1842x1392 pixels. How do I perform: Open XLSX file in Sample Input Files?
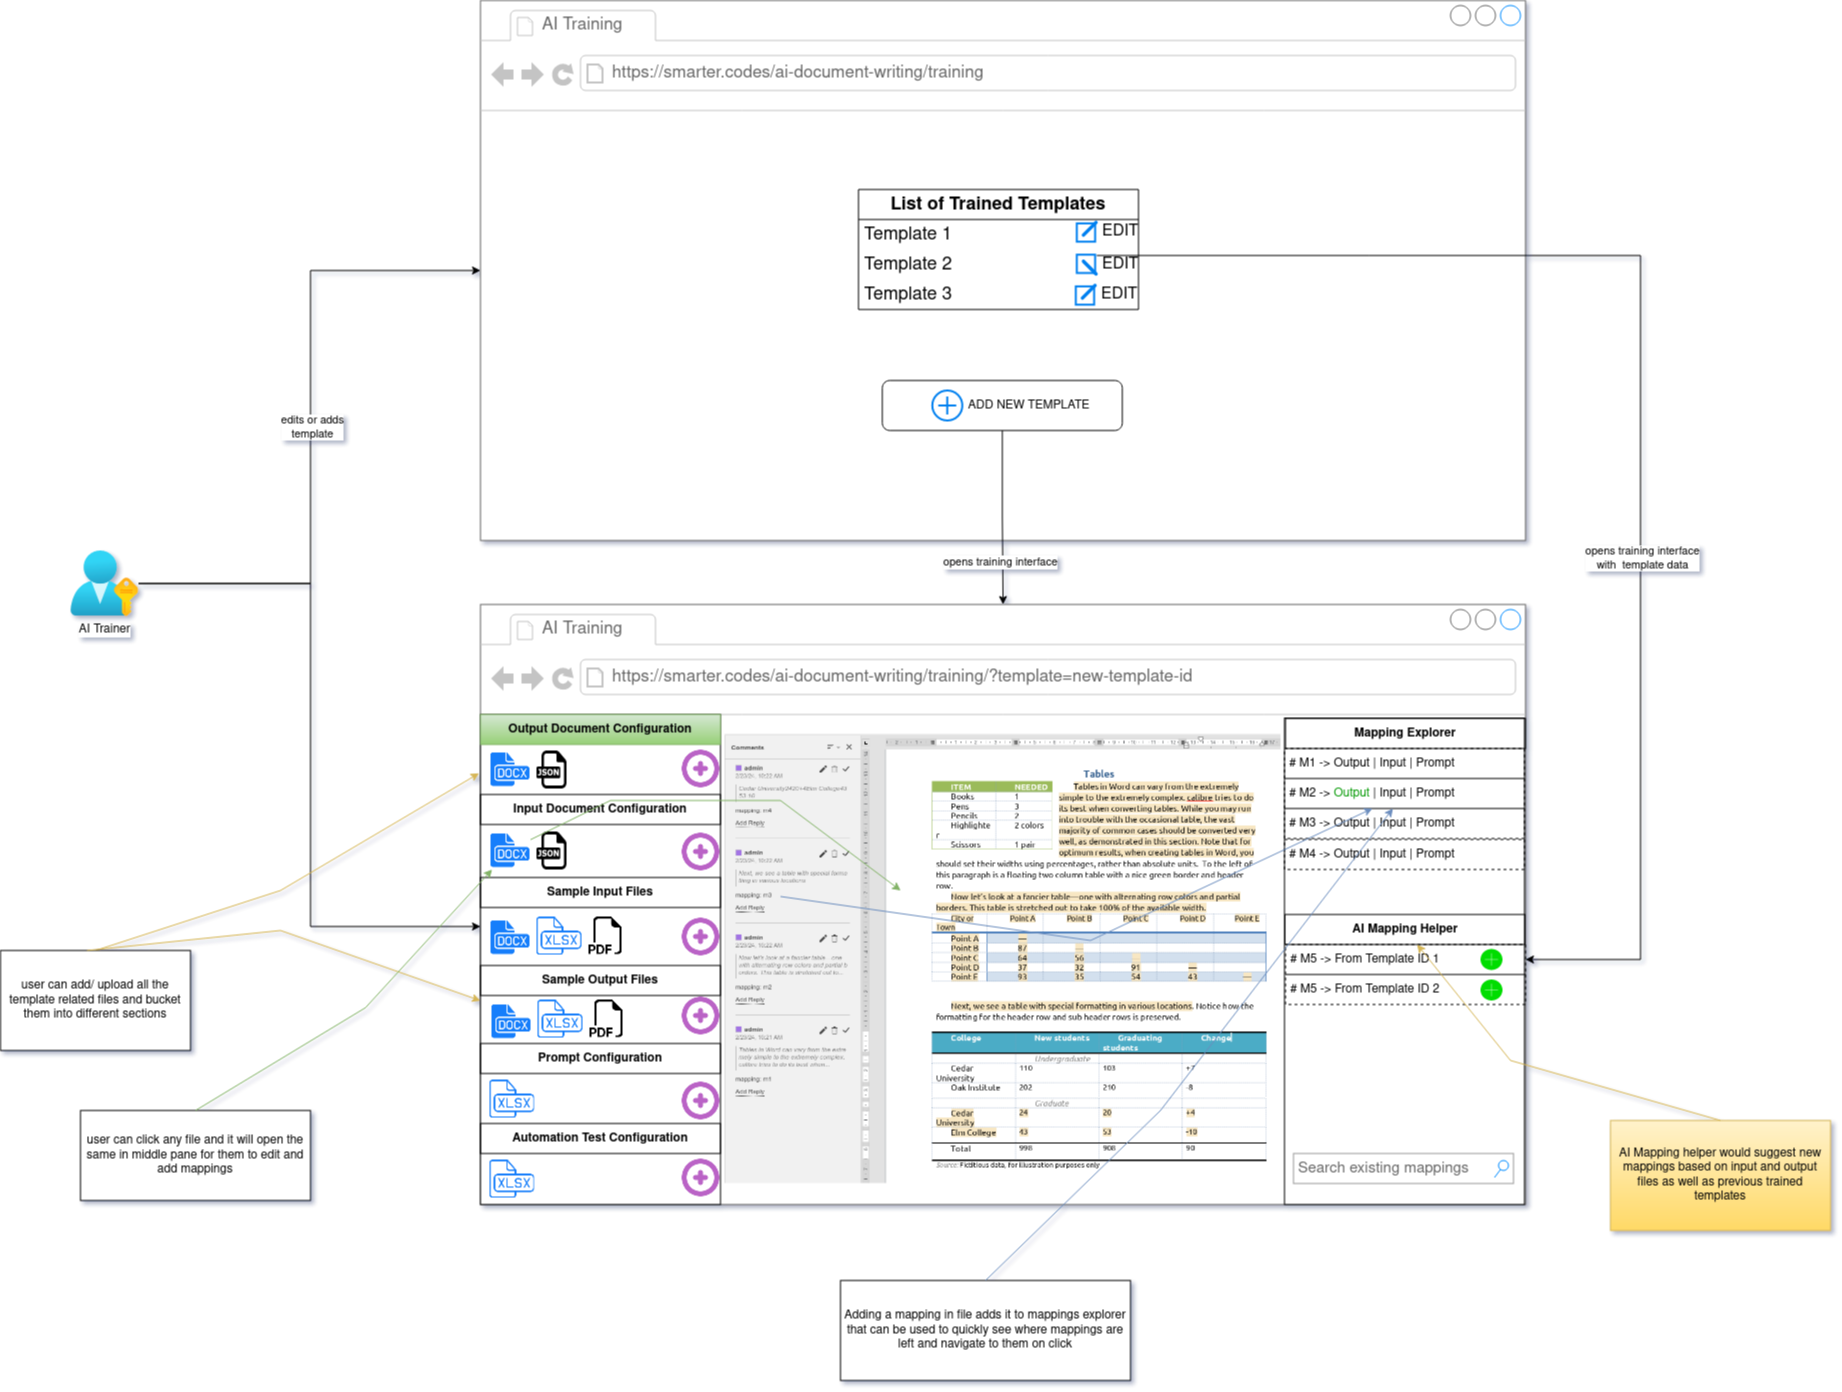559,937
